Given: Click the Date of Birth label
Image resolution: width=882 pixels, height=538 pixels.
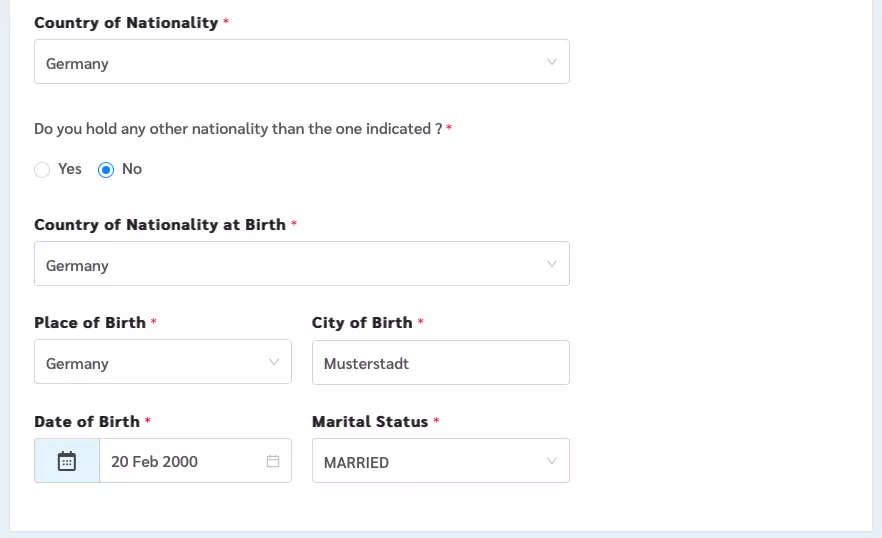Looking at the screenshot, I should point(87,422).
